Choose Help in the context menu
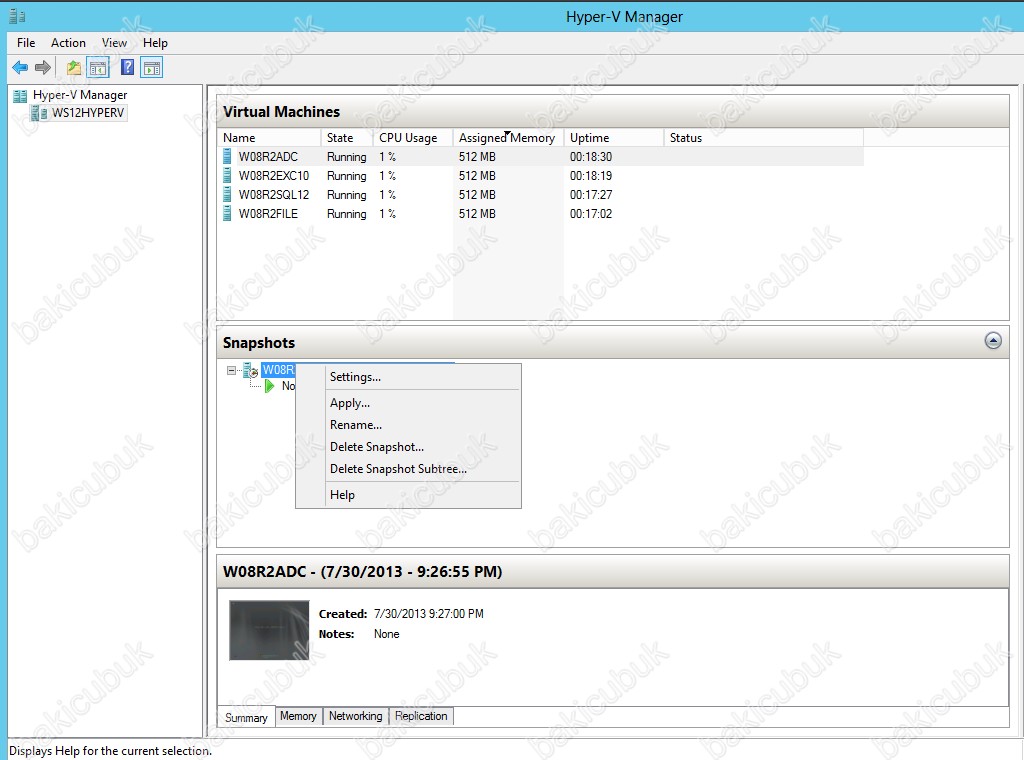The width and height of the screenshot is (1024, 760). click(408, 495)
